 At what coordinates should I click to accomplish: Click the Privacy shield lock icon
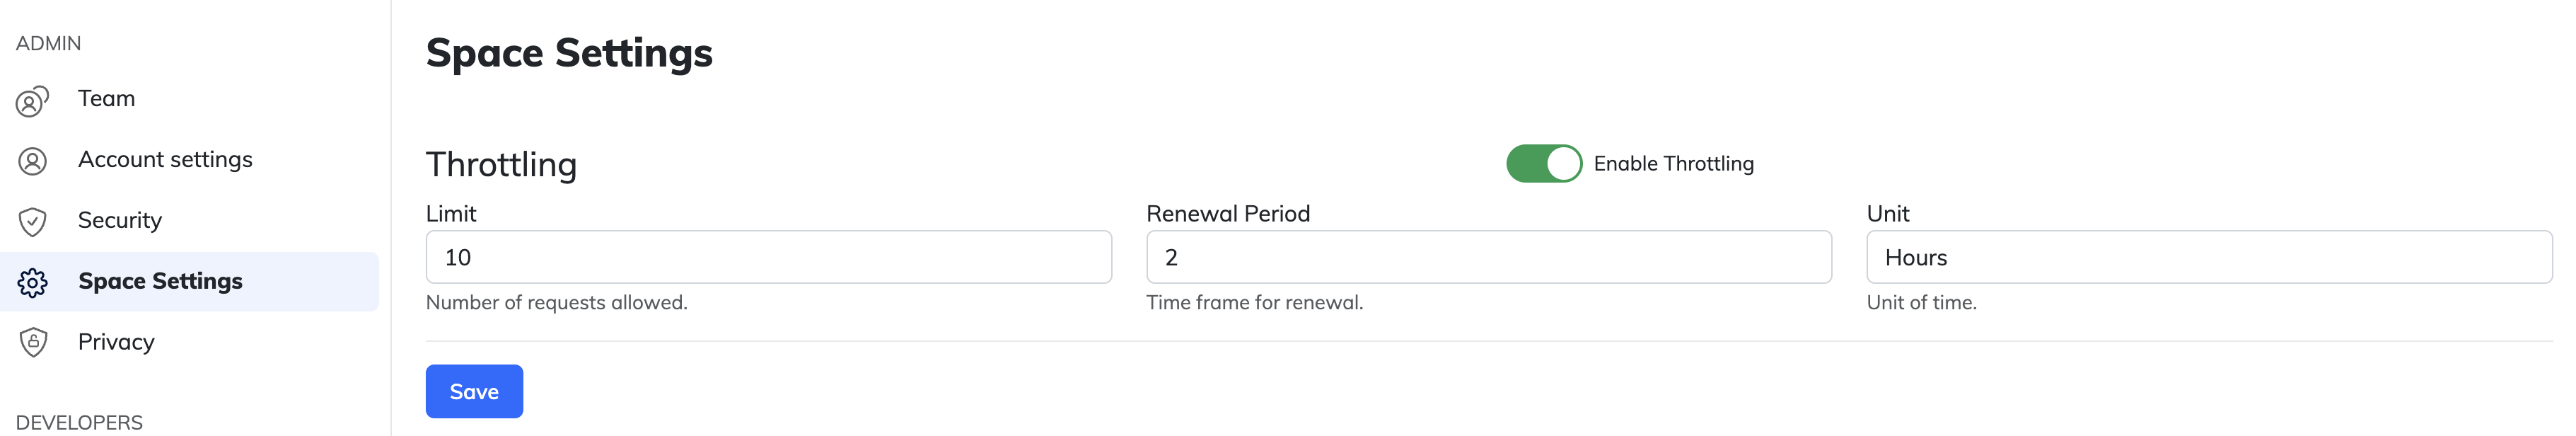[x=33, y=342]
